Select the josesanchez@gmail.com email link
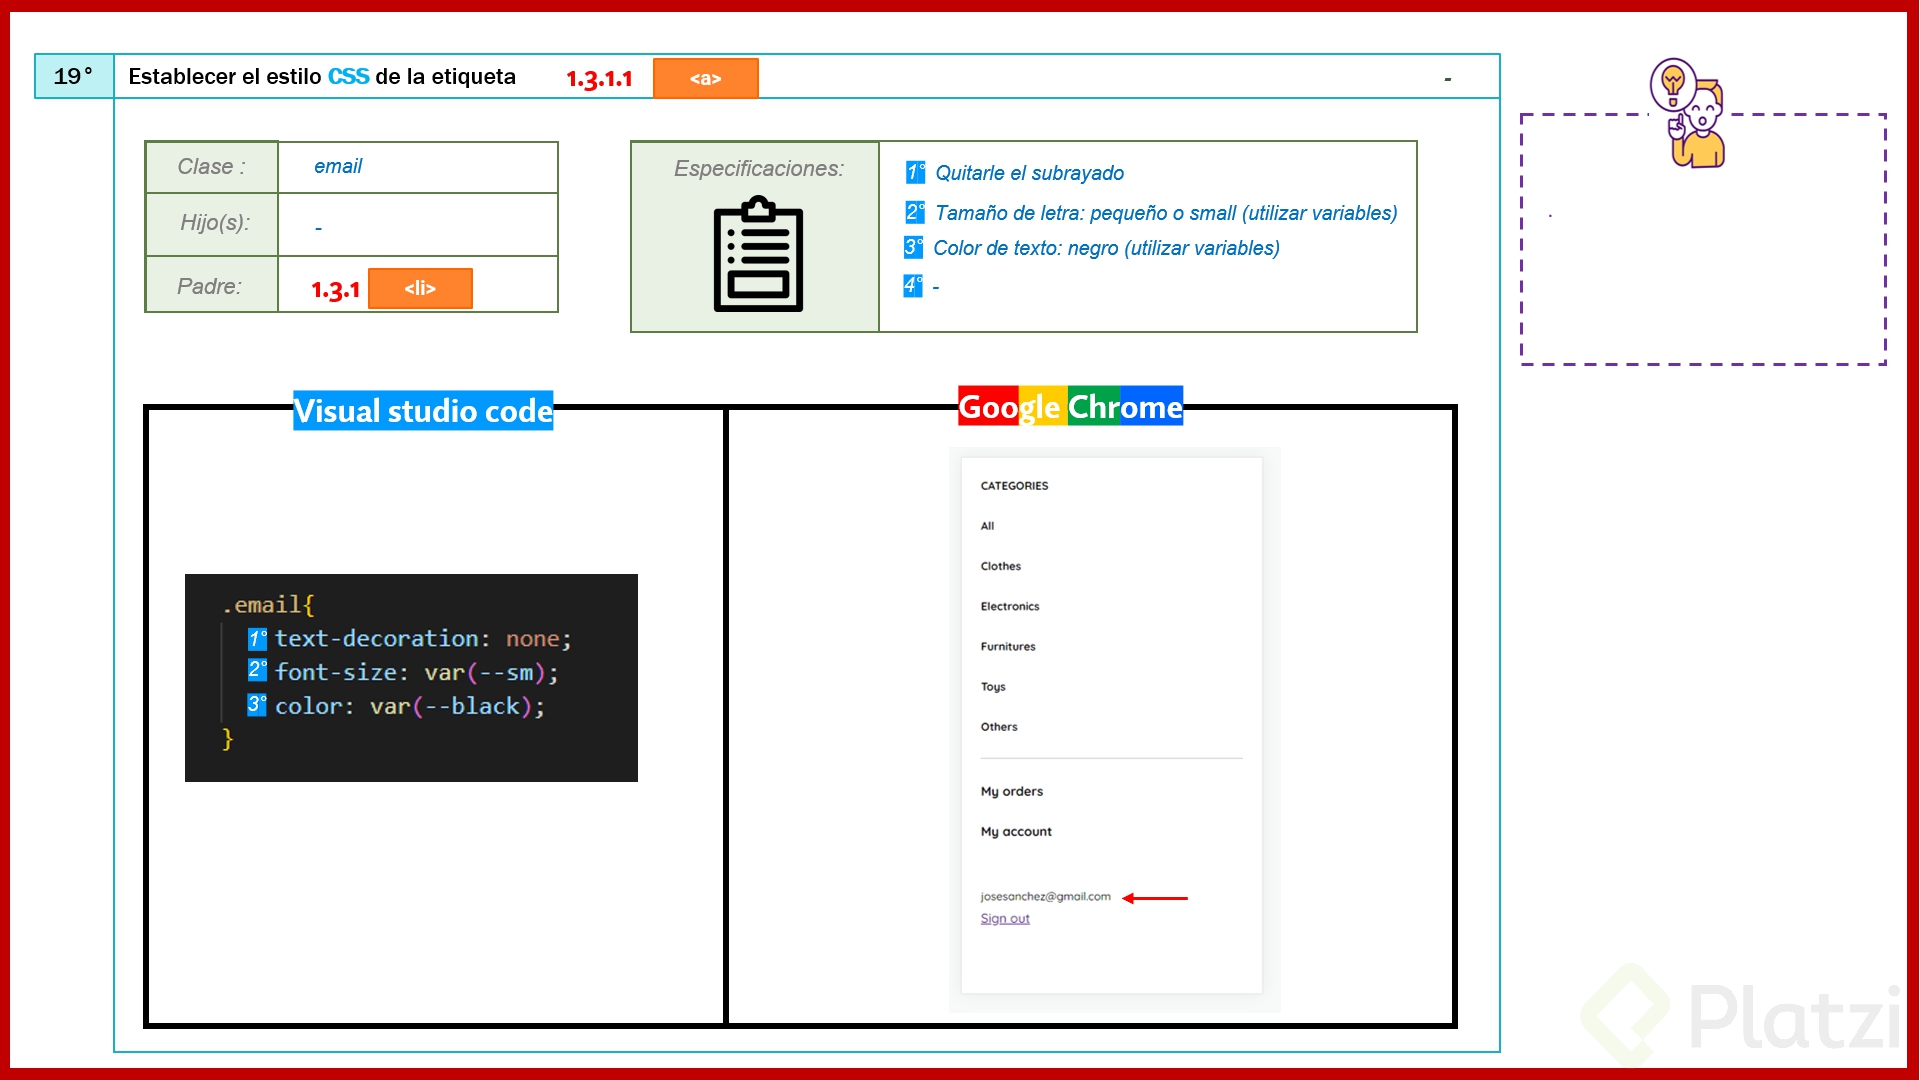Viewport: 1920px width, 1080px height. 1045,896
